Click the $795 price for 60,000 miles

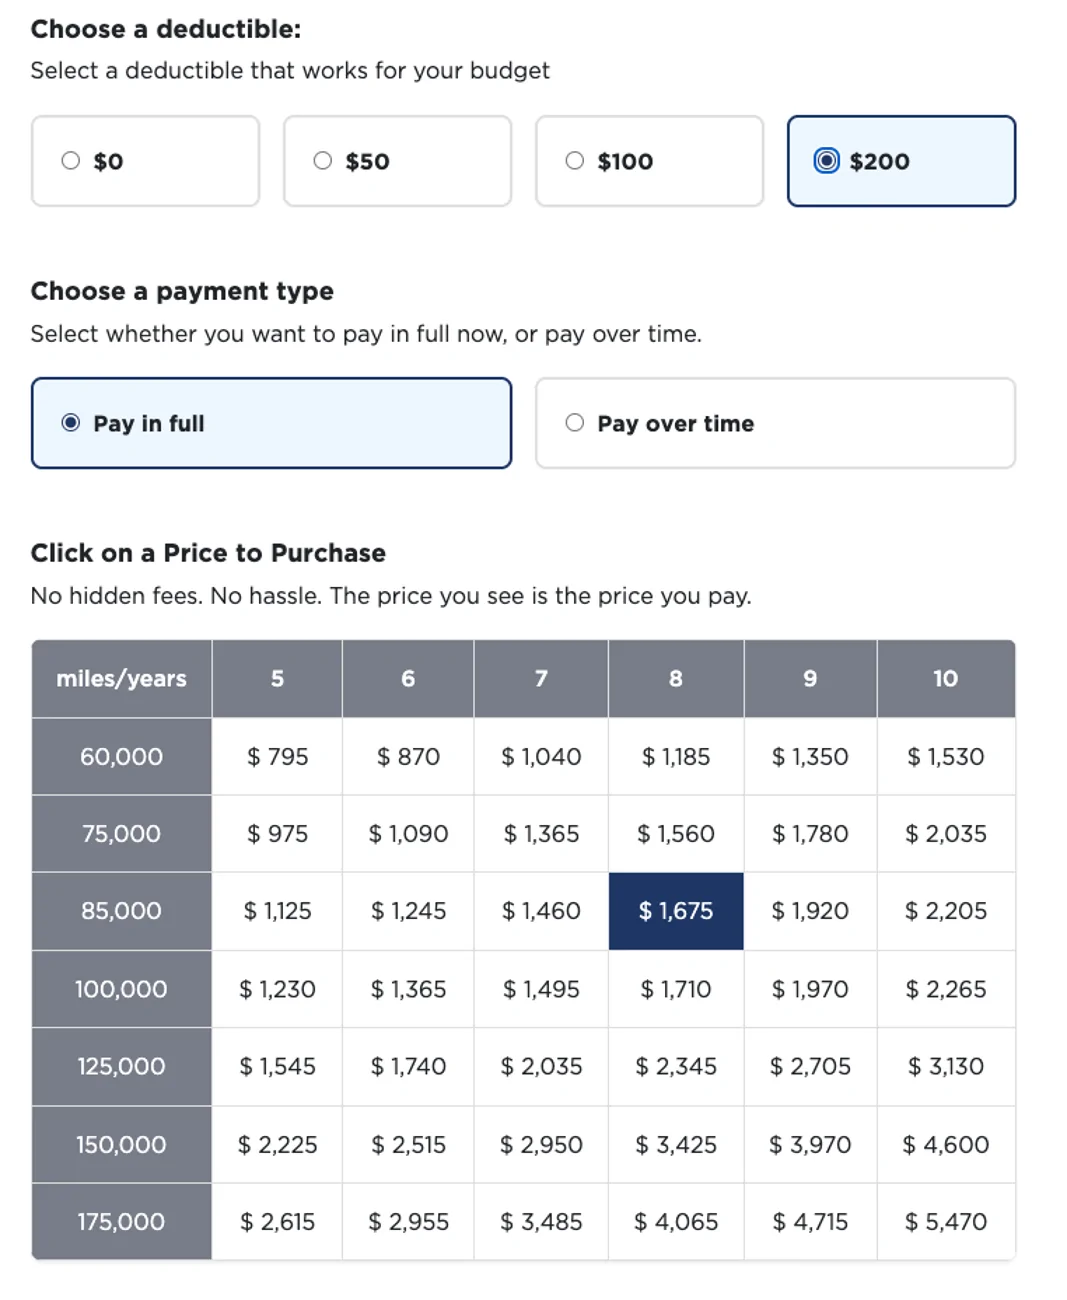(x=277, y=757)
